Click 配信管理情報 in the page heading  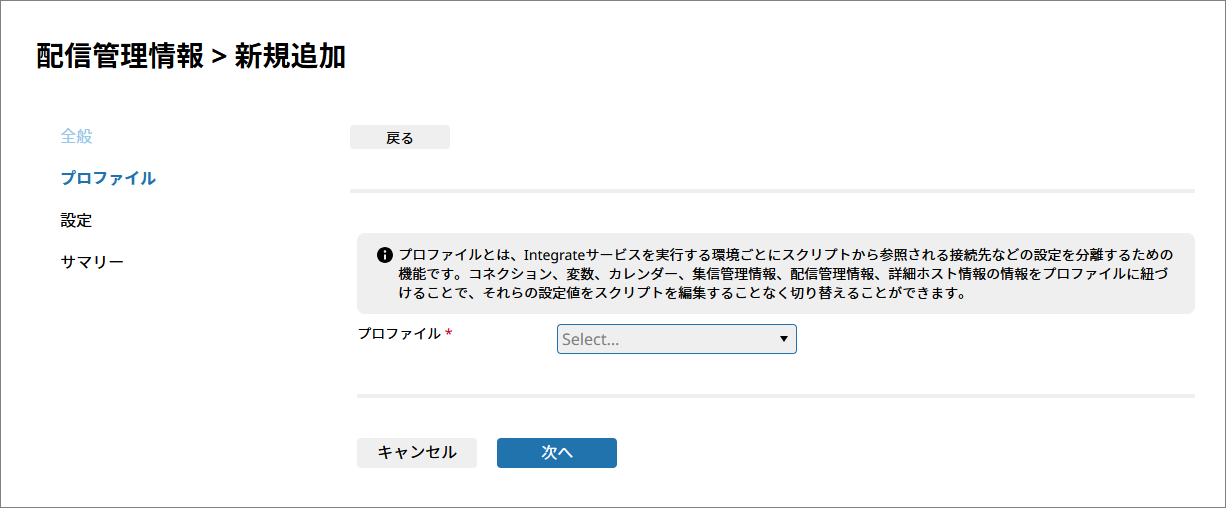[120, 56]
